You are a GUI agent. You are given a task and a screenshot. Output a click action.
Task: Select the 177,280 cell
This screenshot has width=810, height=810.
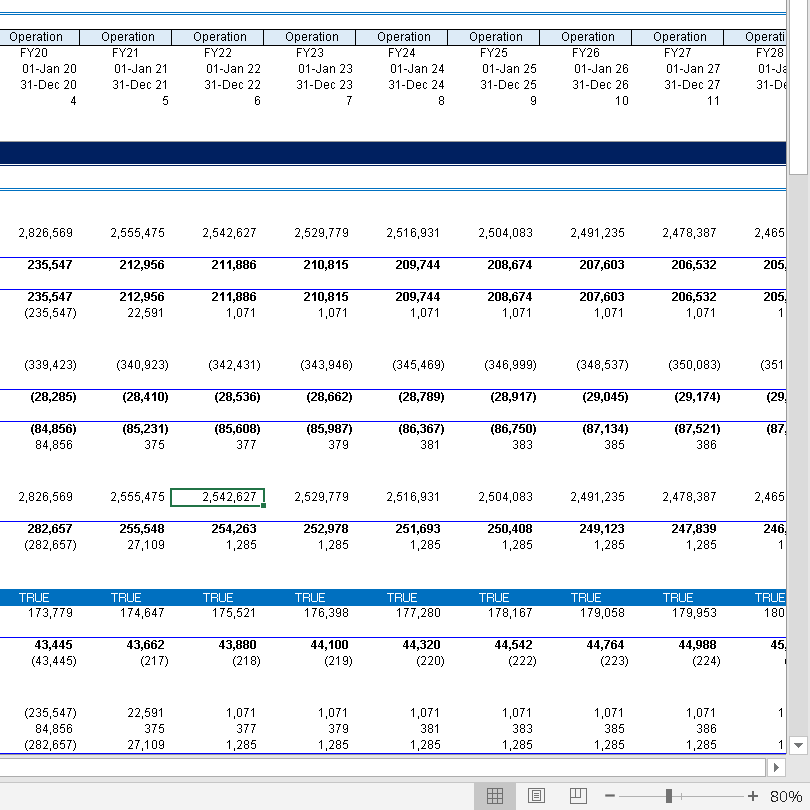418,613
